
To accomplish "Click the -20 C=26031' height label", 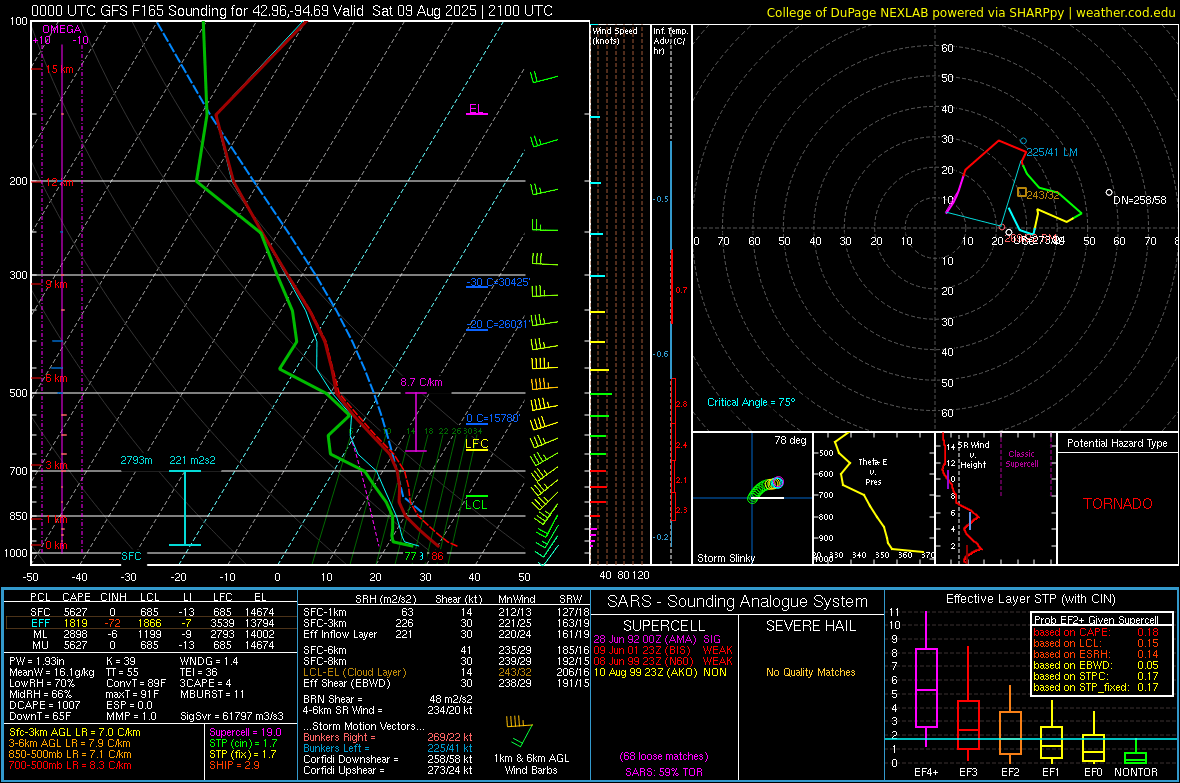I will pos(497,324).
